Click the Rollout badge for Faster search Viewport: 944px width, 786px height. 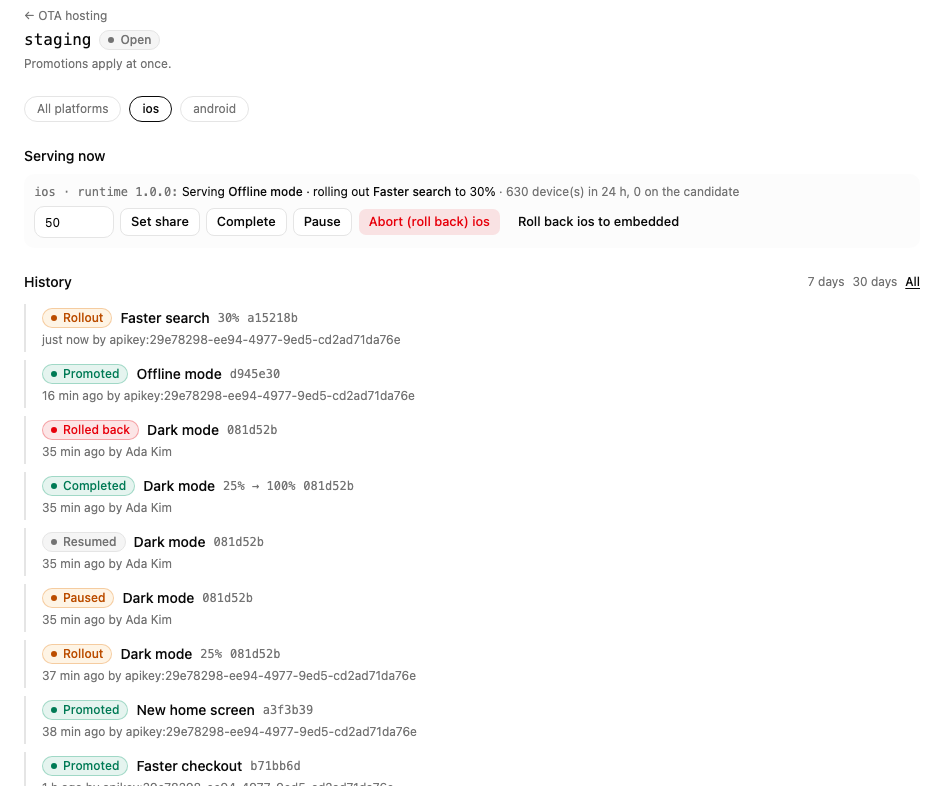pyautogui.click(x=77, y=318)
